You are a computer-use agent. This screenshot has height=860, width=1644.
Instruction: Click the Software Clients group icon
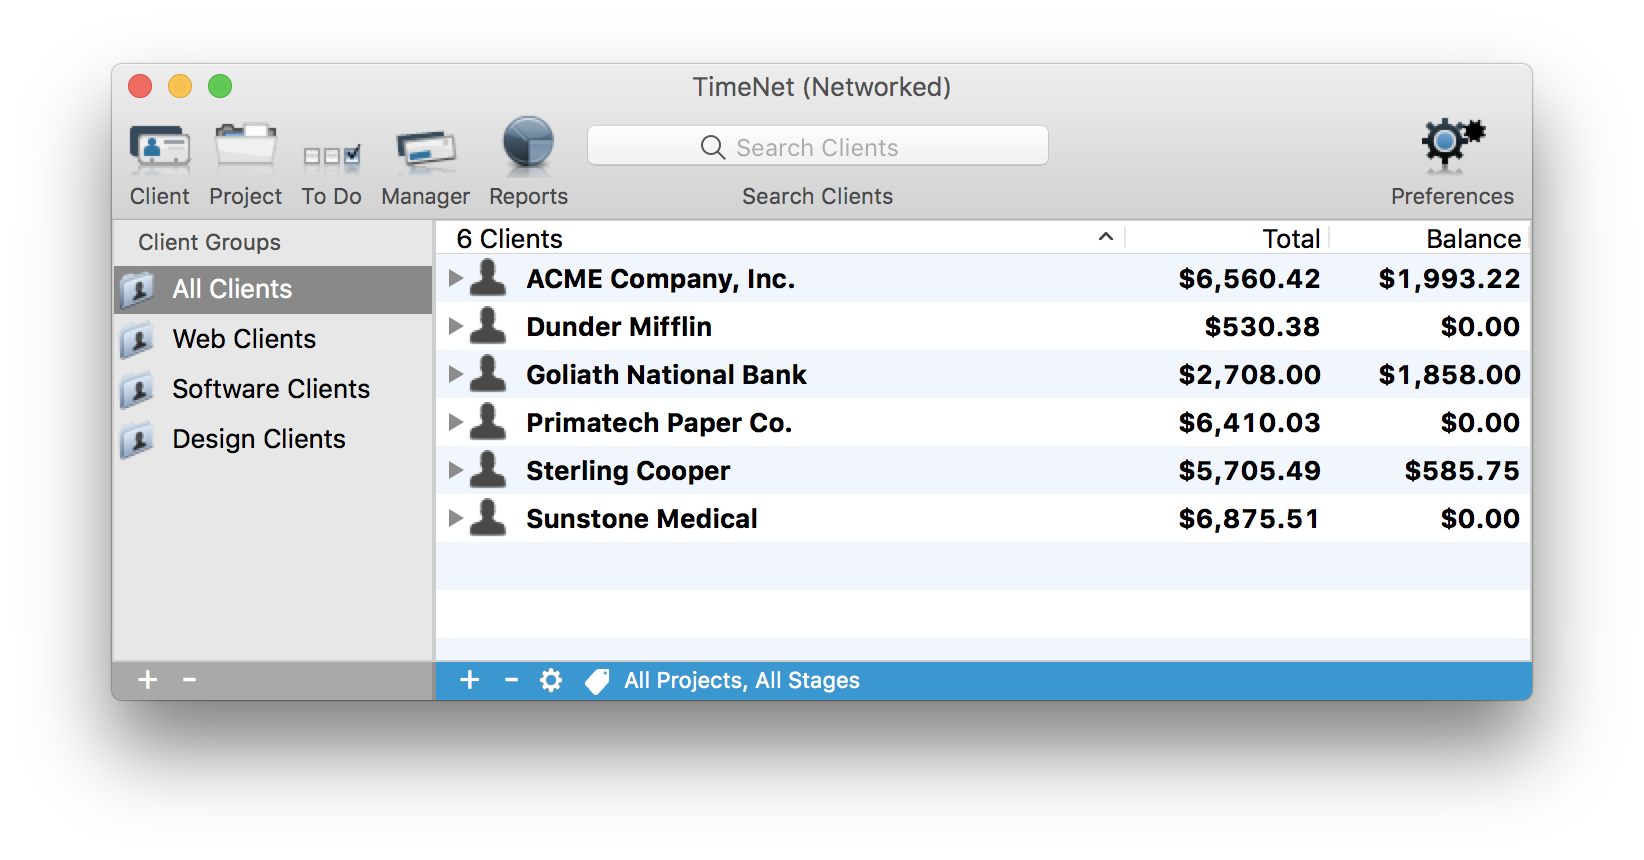(x=137, y=390)
